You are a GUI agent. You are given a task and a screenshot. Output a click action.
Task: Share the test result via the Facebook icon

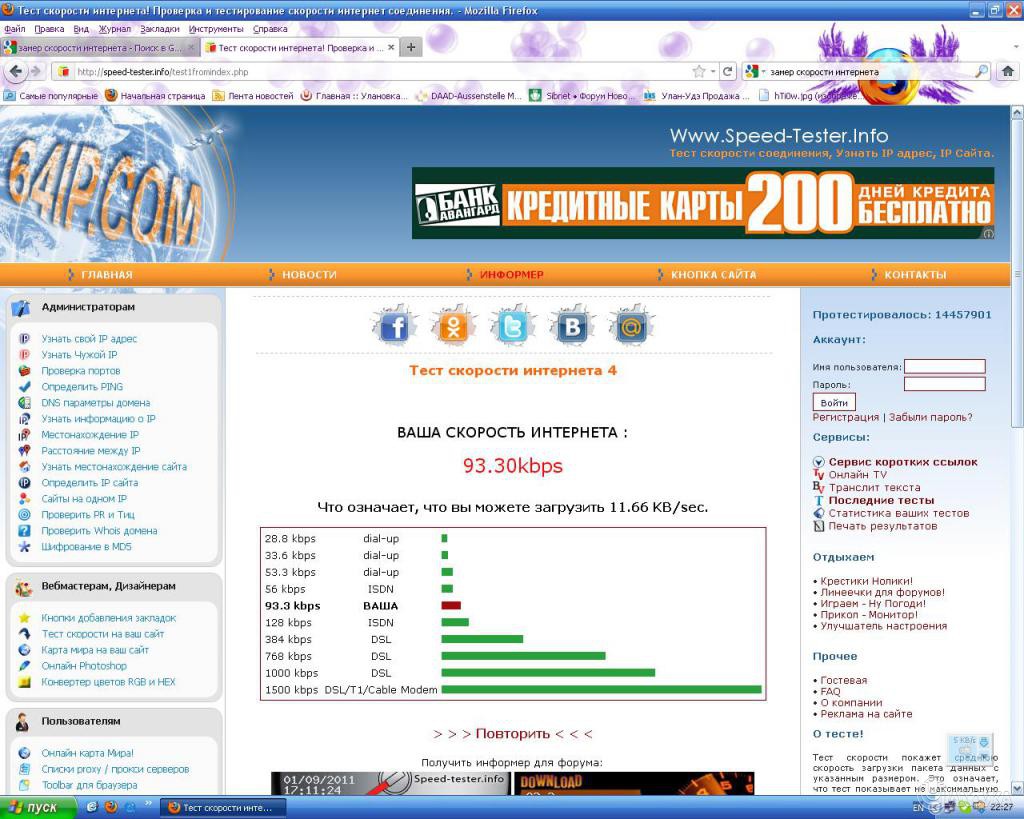pyautogui.click(x=394, y=326)
